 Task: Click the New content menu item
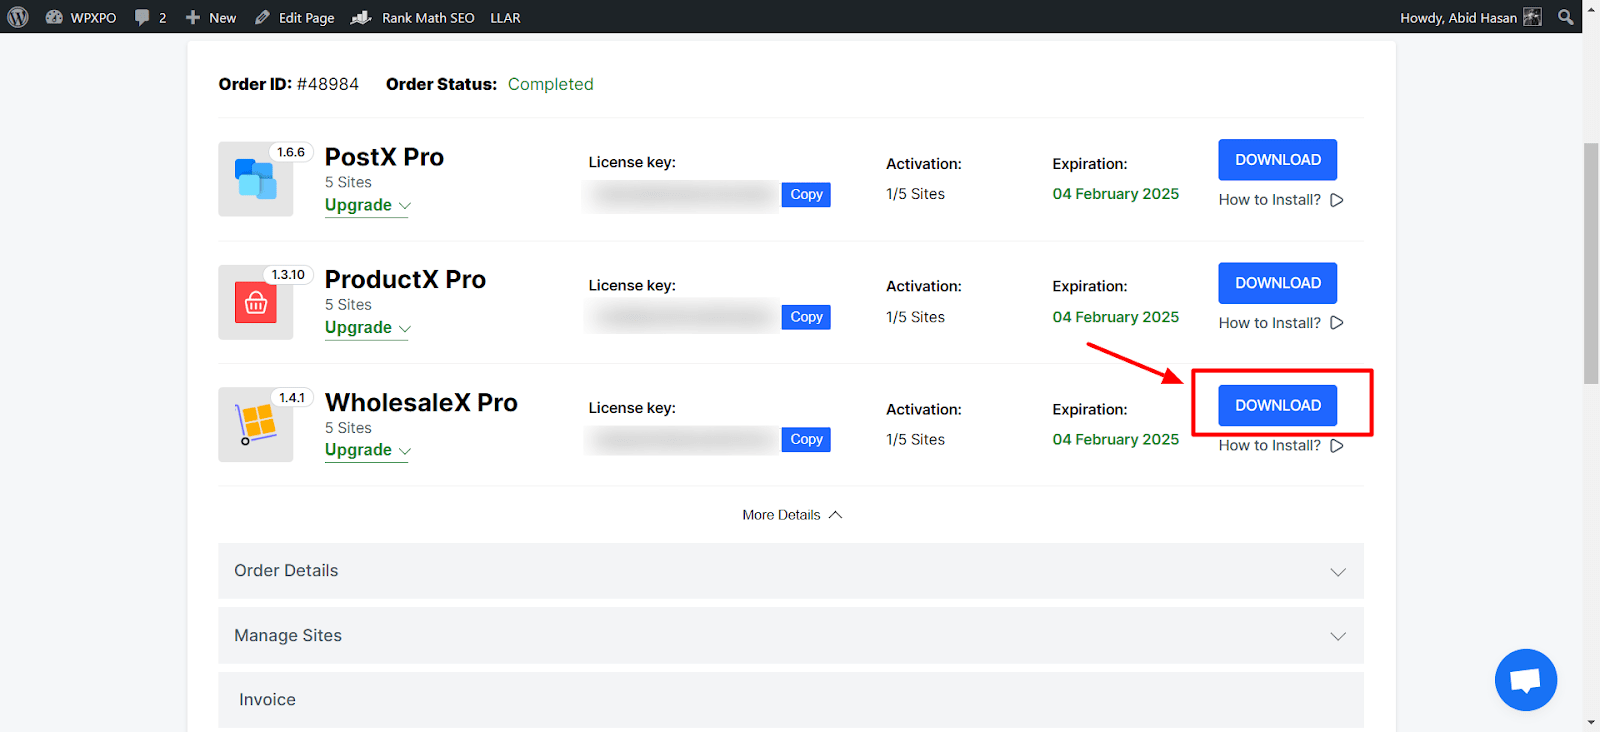(x=211, y=17)
